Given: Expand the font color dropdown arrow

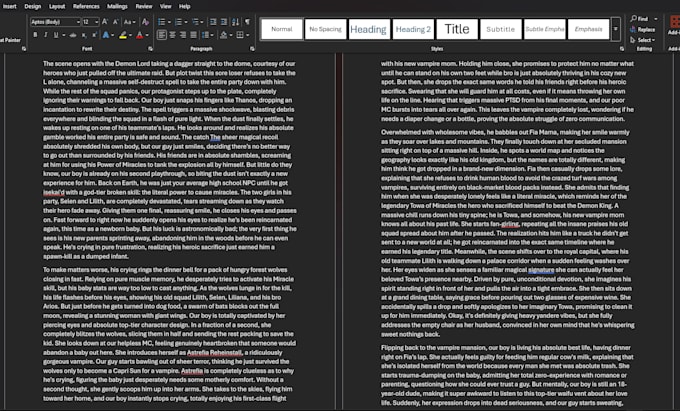Looking at the screenshot, I should pos(147,35).
